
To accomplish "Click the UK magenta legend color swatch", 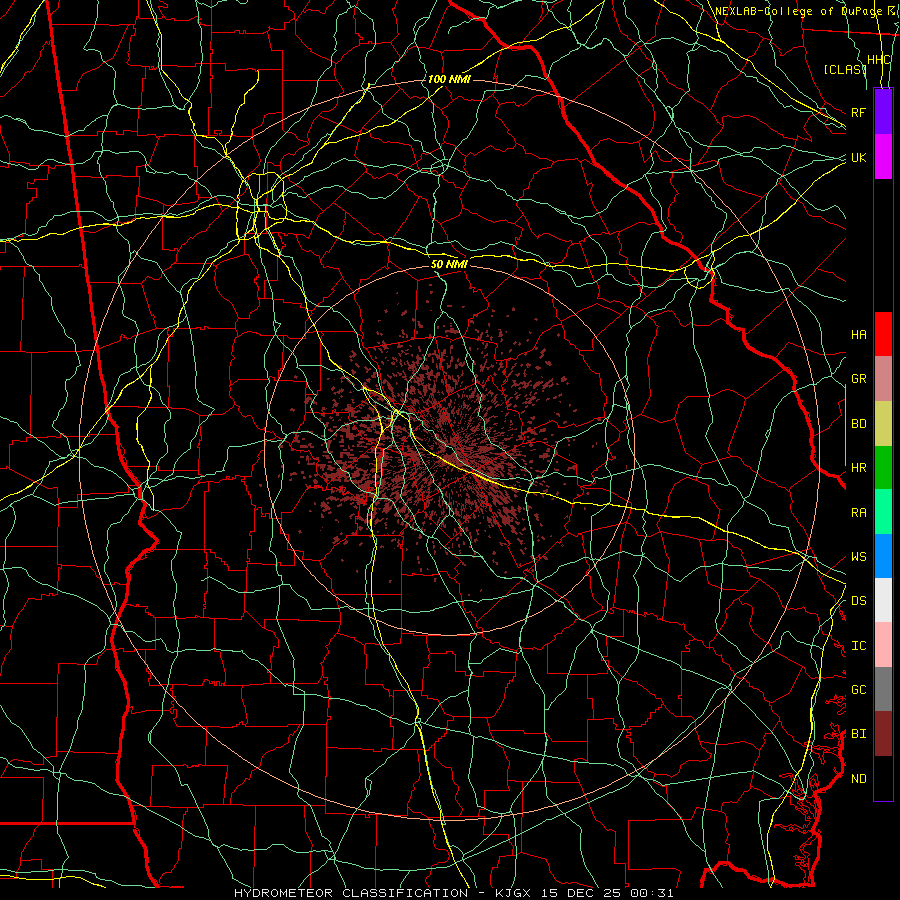I will pyautogui.click(x=883, y=157).
